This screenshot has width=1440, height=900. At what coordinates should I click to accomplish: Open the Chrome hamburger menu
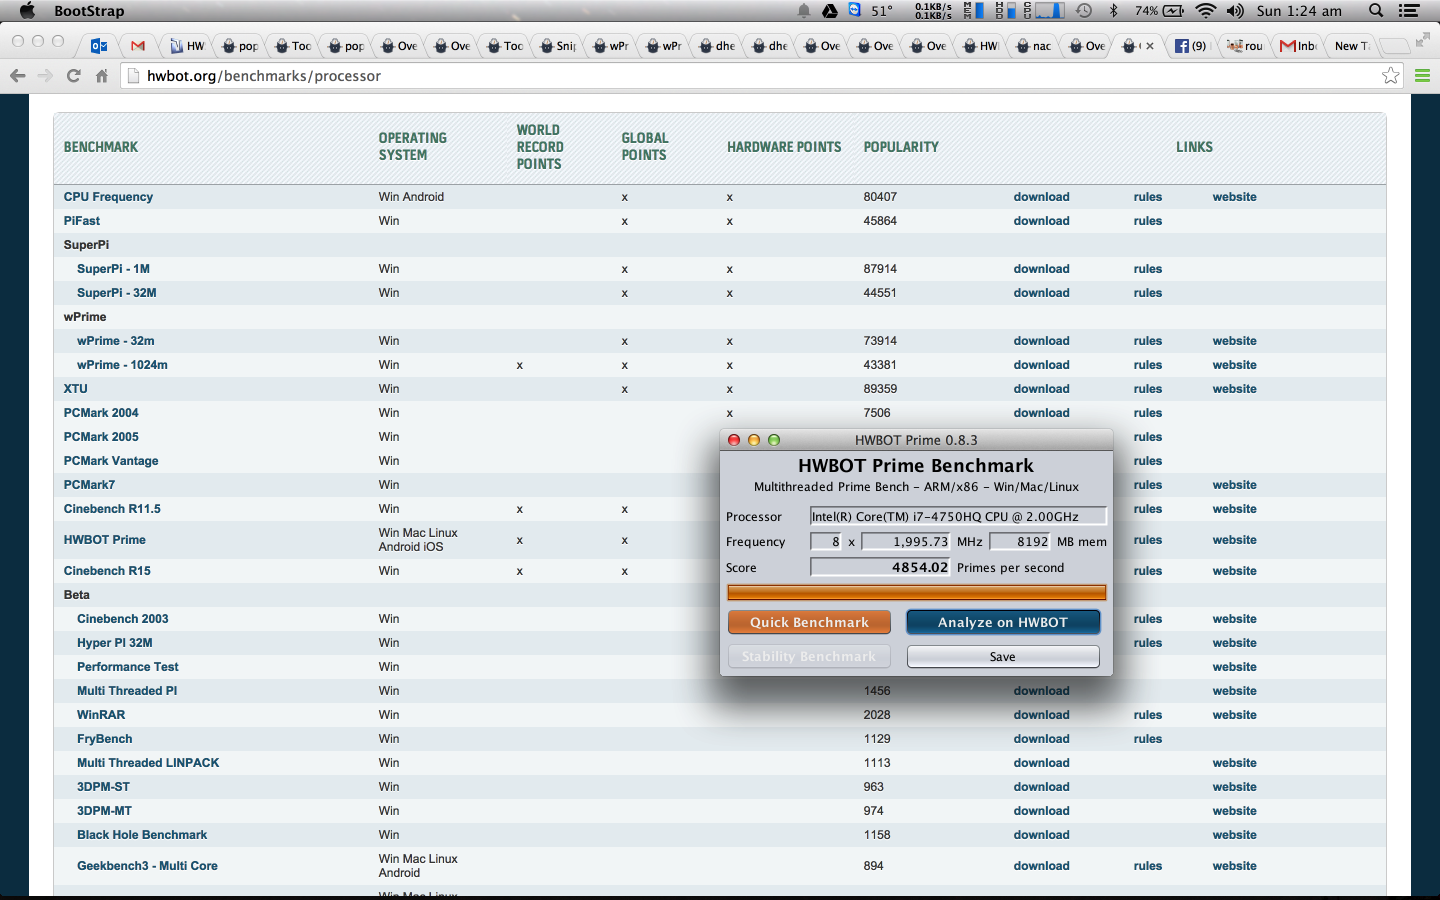(1422, 76)
